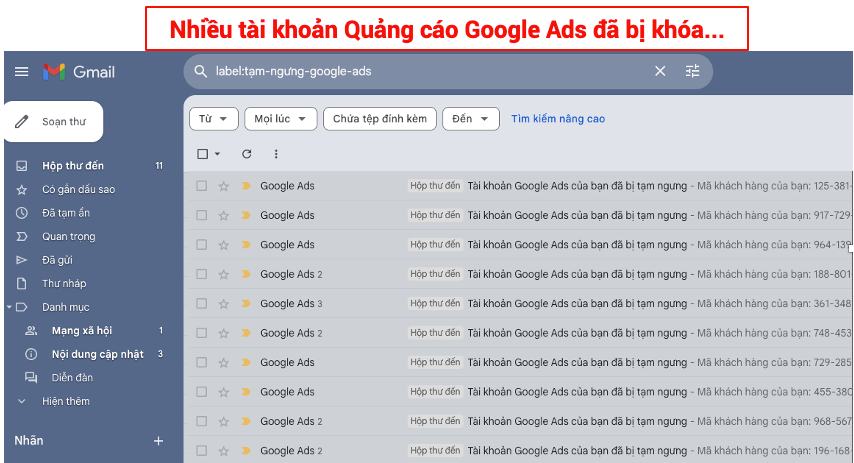Open the three-dot more options menu

click(276, 154)
